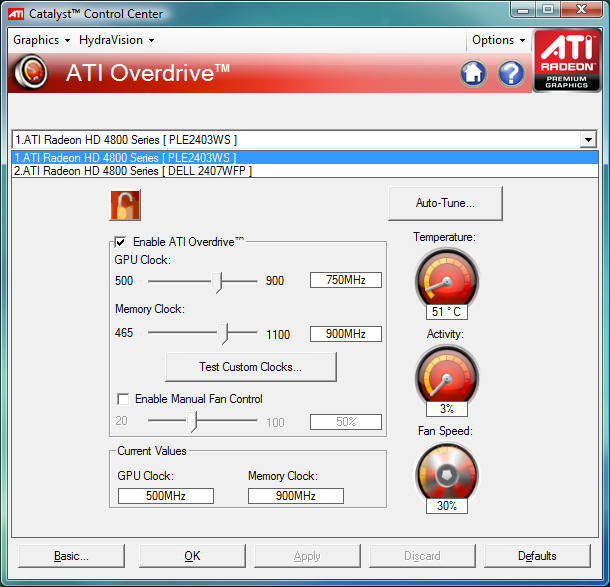
Task: Click the Memory Clock slider handle
Action: click(223, 333)
